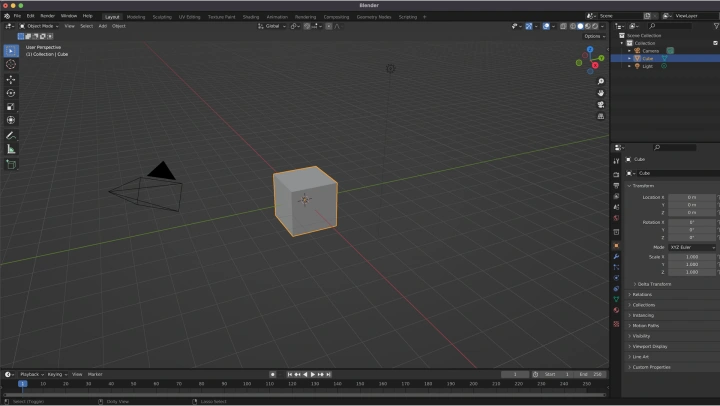This screenshot has height=406, width=720.
Task: Open the Object Mode dropdown
Action: (39, 26)
